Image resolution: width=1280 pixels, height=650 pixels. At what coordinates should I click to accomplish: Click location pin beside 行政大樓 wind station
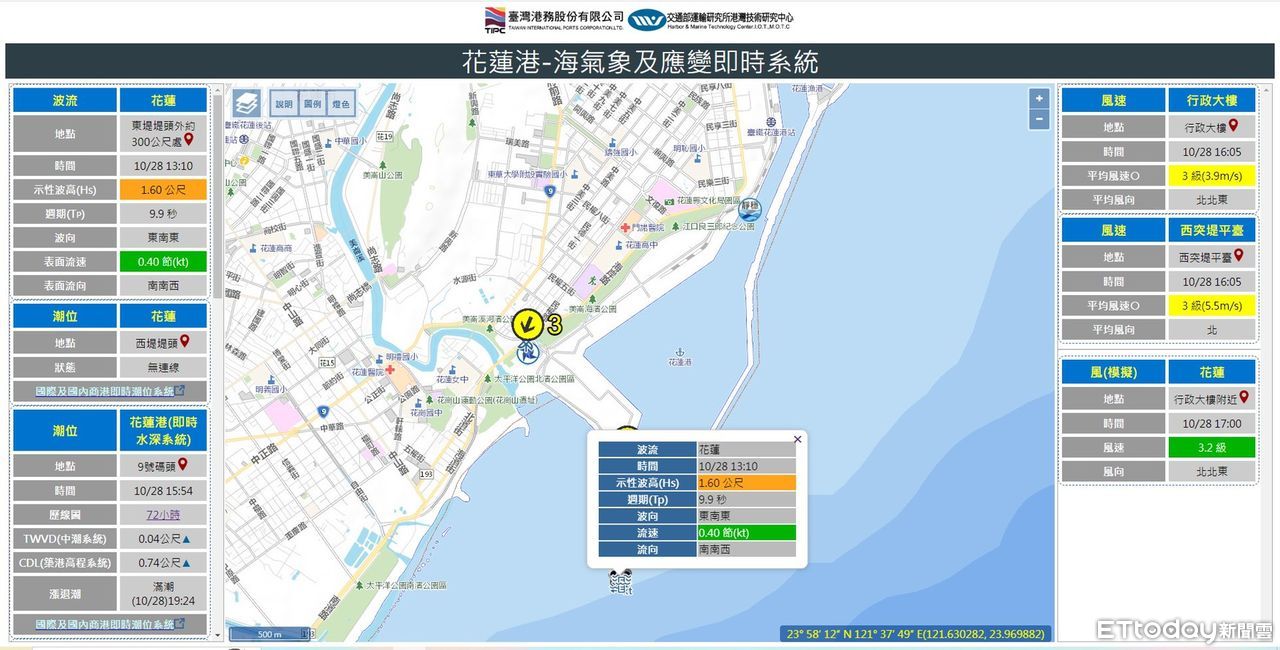click(x=1234, y=126)
